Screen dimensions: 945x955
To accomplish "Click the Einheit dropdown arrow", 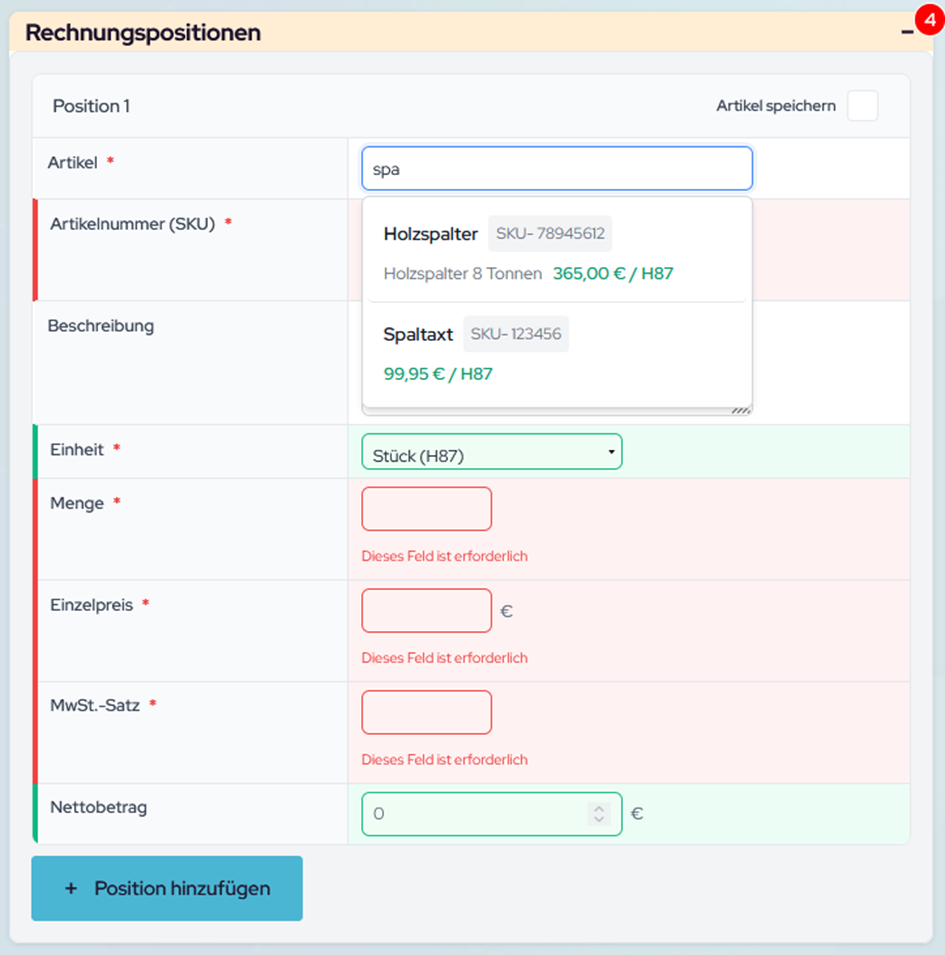I will point(611,453).
